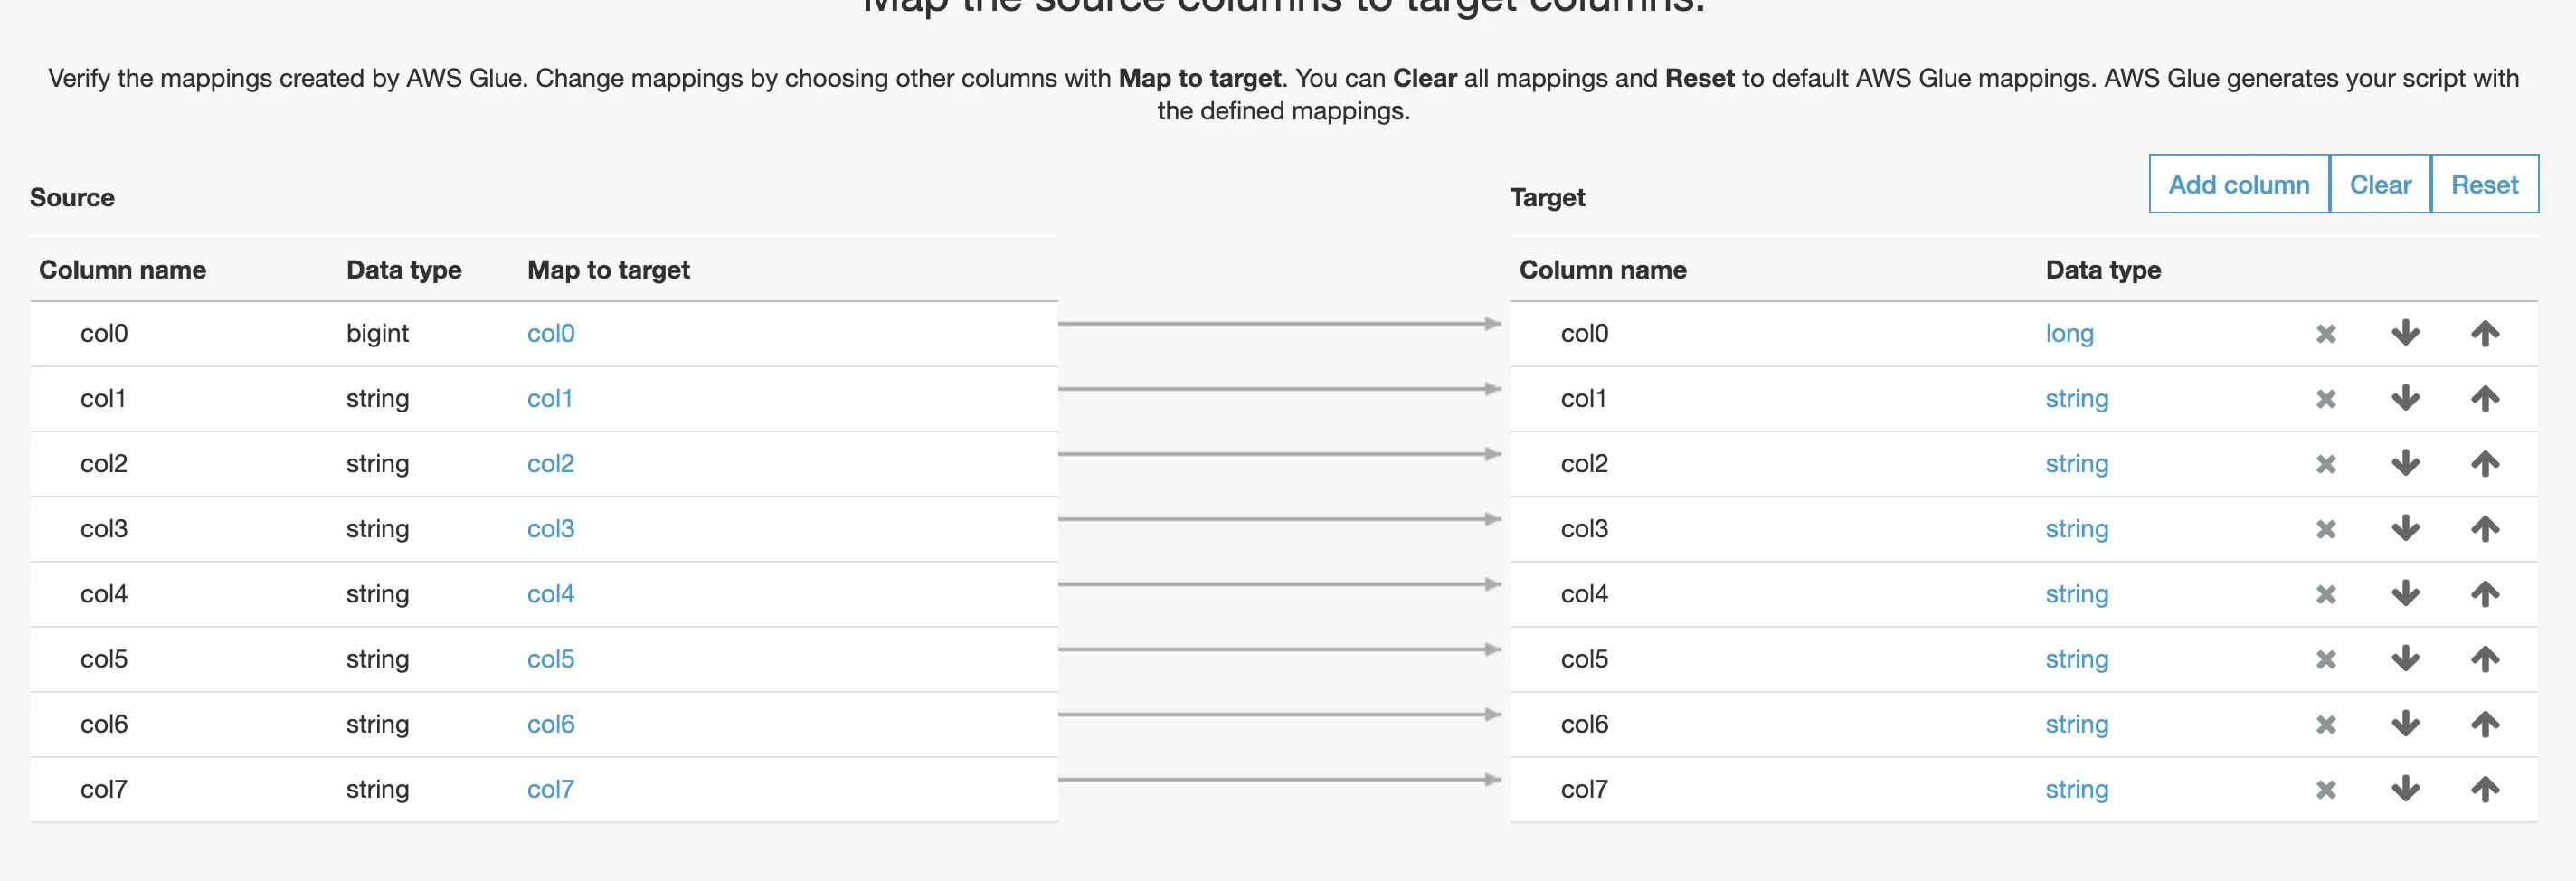
Task: Remove target column col6
Action: pyautogui.click(x=2325, y=724)
